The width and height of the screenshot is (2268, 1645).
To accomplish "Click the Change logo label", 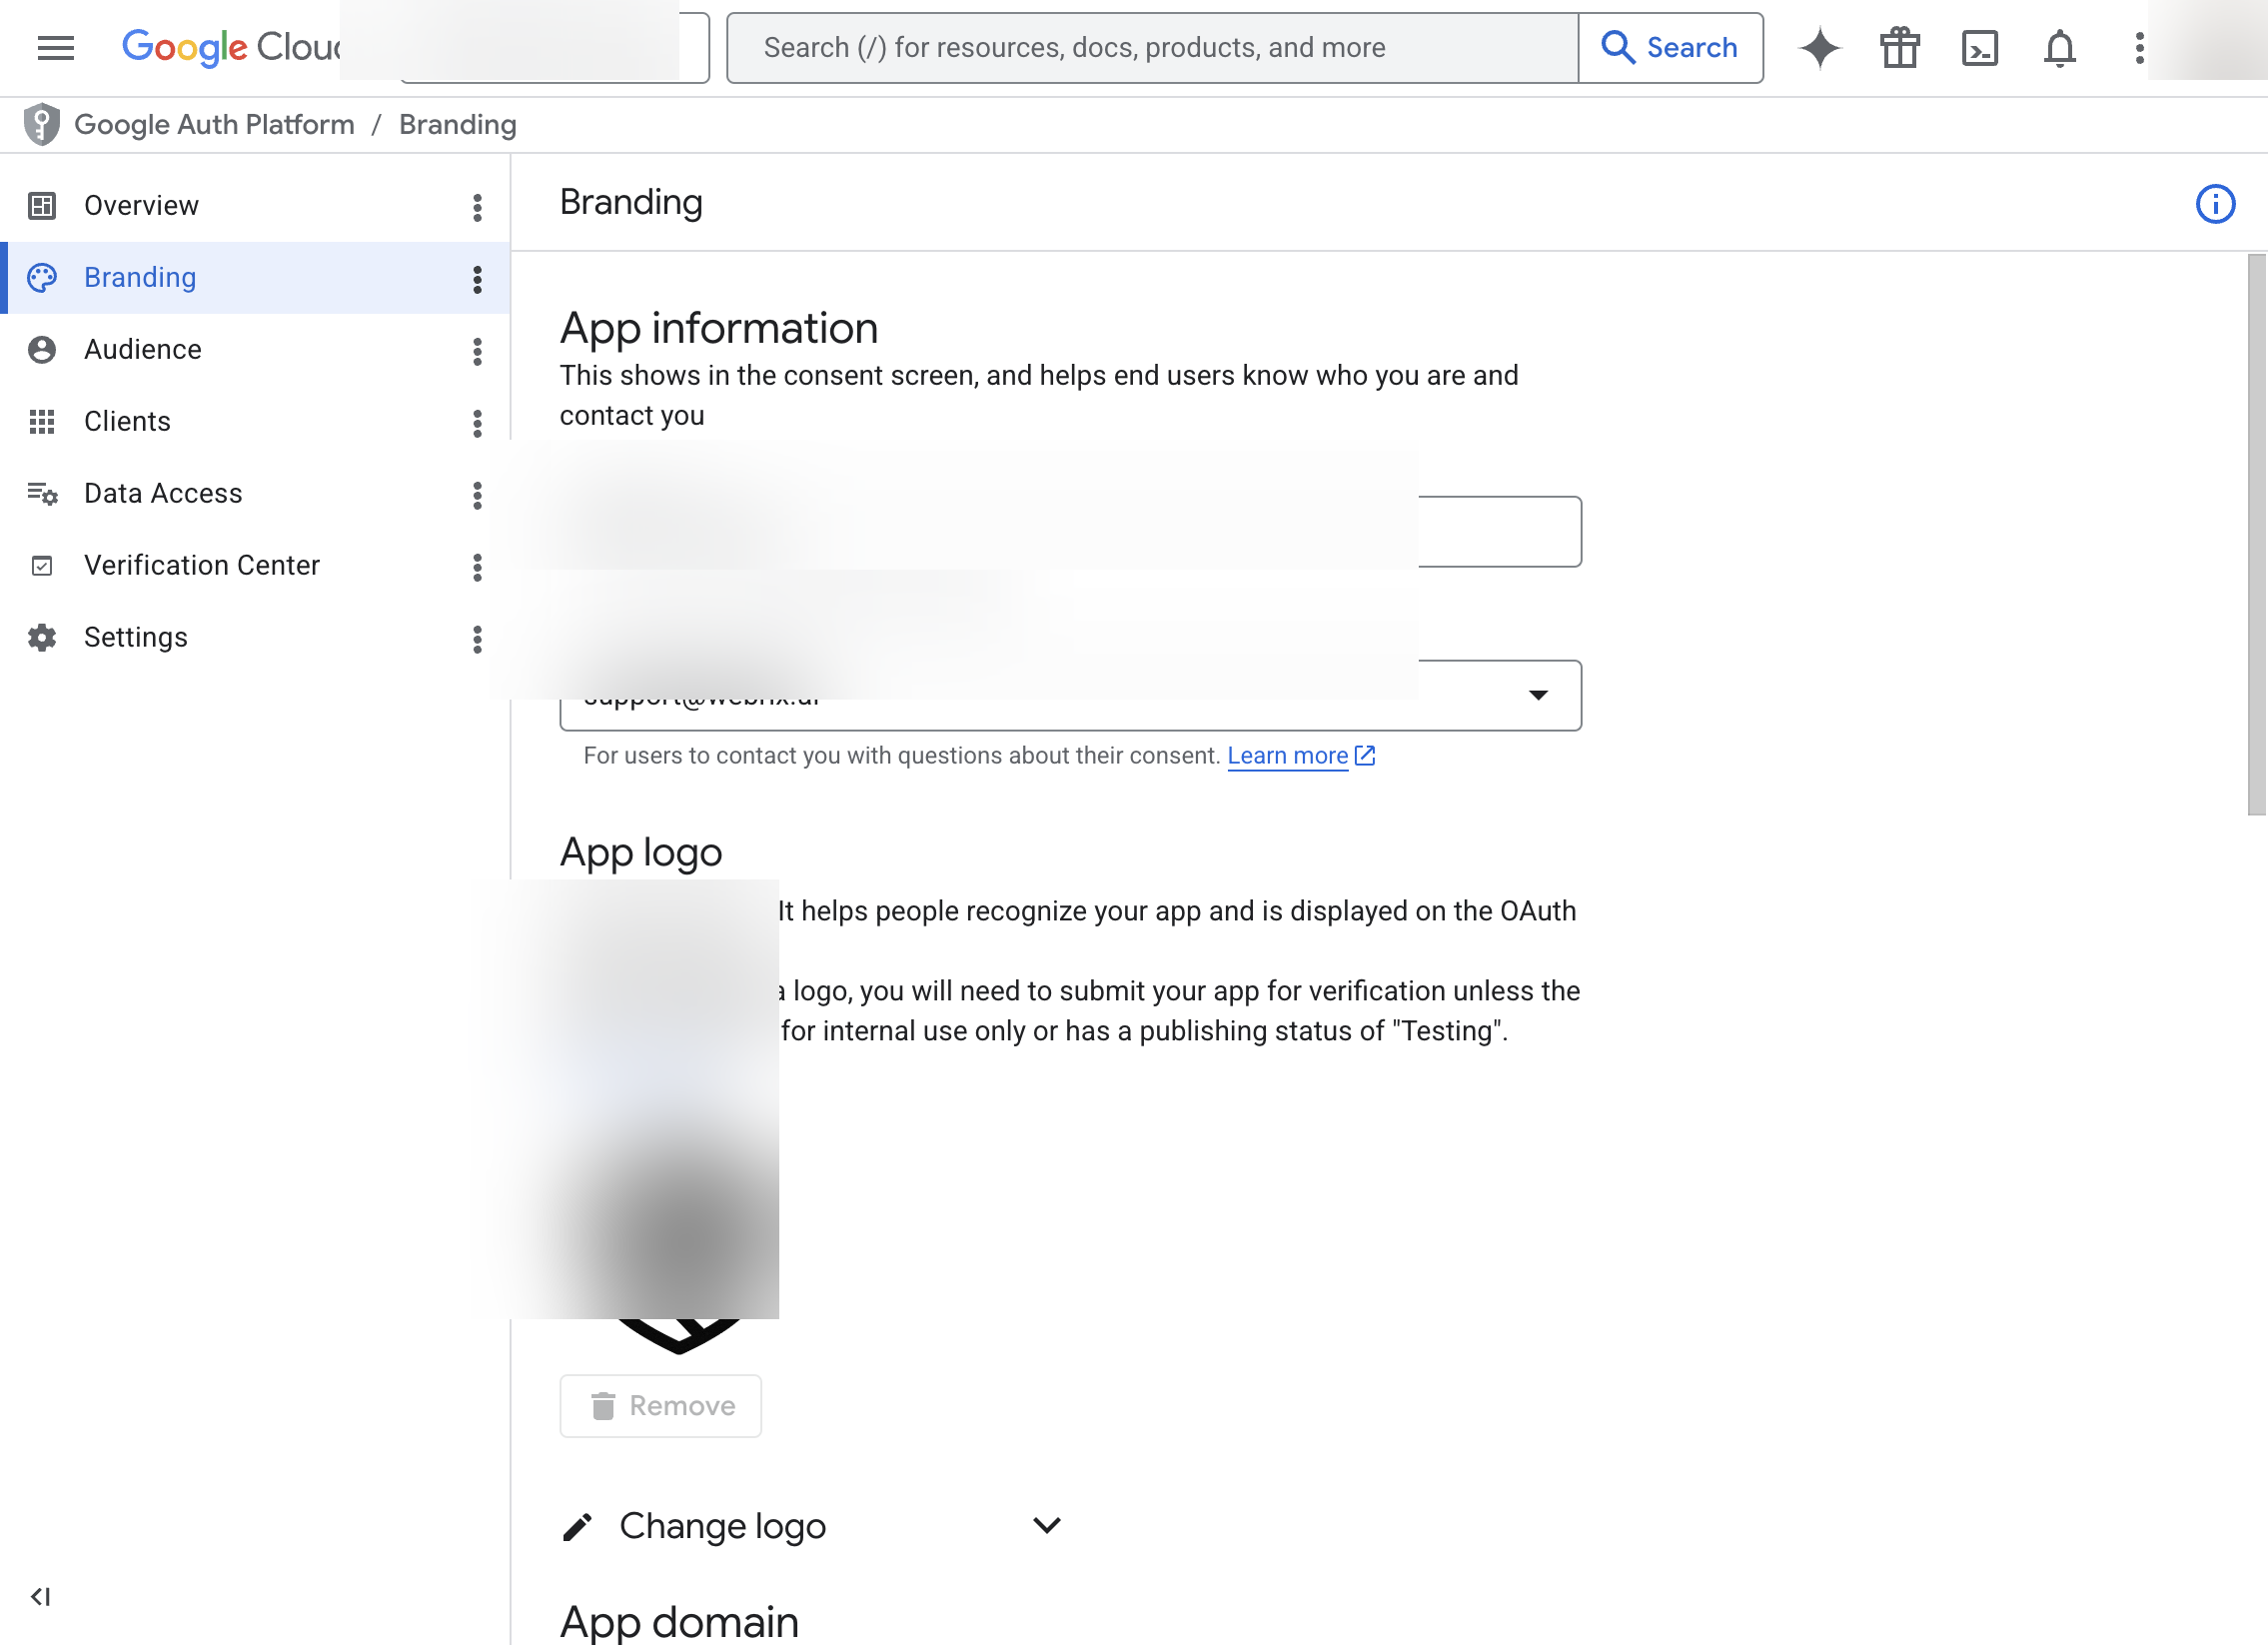I will coord(722,1525).
